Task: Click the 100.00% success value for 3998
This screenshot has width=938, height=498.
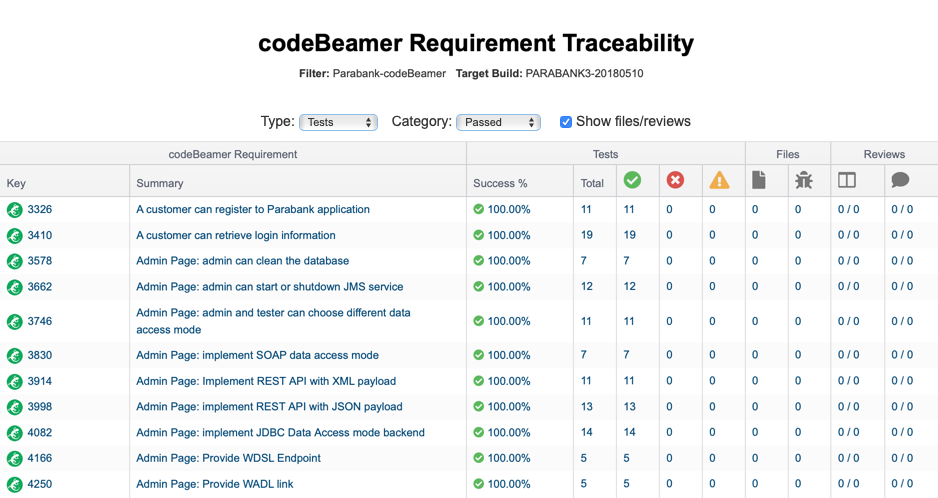Action: 508,406
